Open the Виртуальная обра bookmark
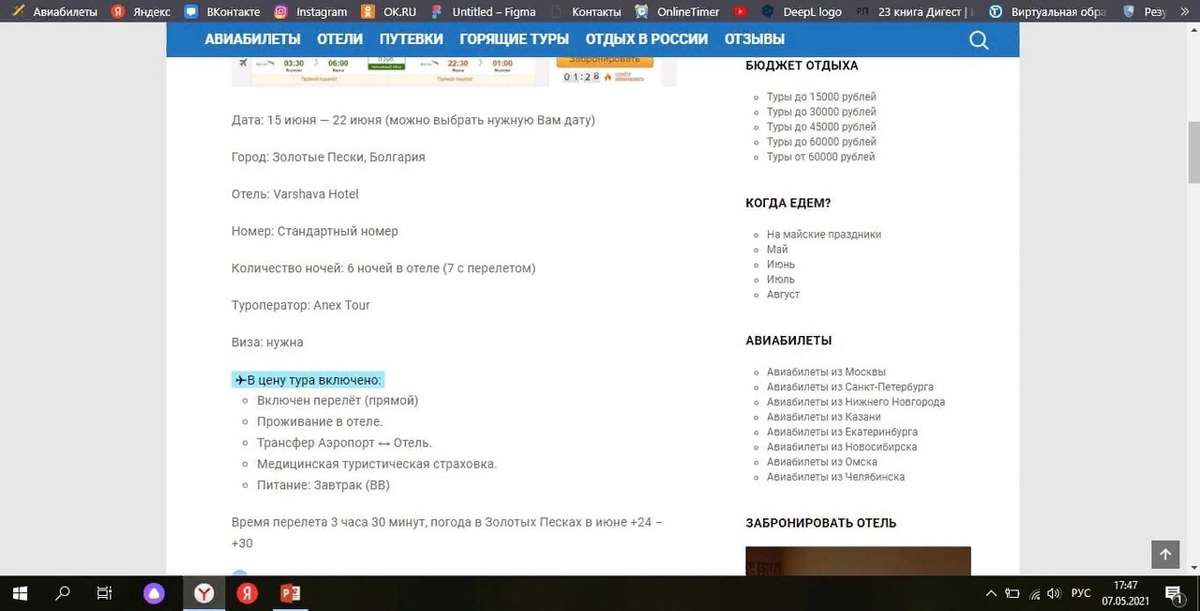Viewport: 1200px width, 611px height. tap(1048, 12)
